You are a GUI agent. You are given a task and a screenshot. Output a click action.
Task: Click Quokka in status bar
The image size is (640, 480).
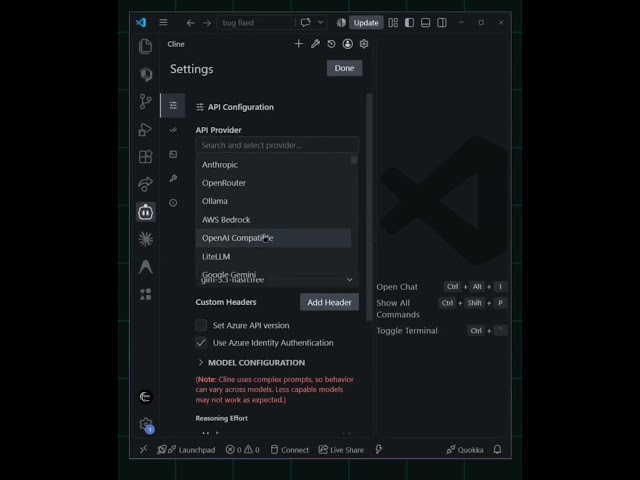pyautogui.click(x=465, y=450)
